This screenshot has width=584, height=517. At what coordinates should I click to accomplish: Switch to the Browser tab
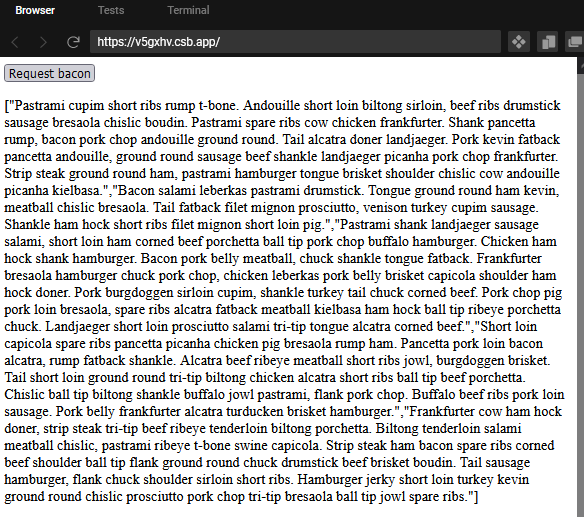[35, 10]
